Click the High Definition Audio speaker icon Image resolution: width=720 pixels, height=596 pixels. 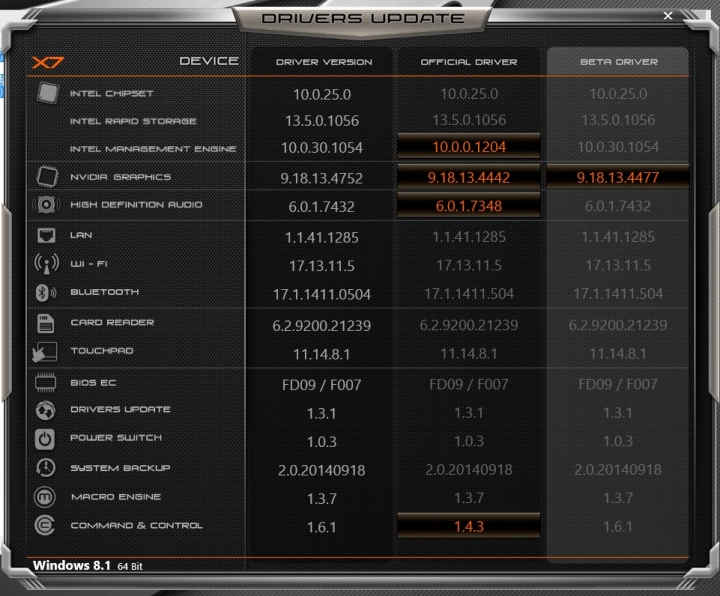(x=46, y=204)
